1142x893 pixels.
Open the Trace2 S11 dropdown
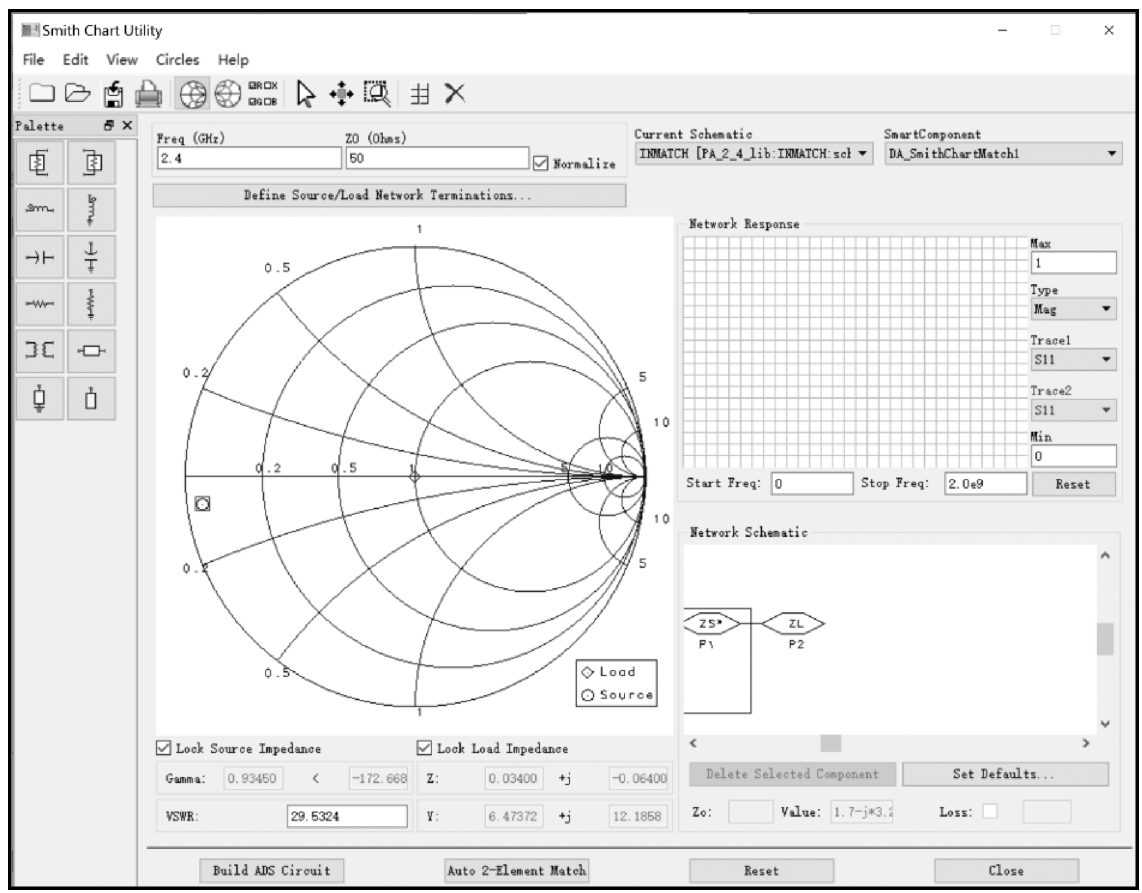point(1073,410)
